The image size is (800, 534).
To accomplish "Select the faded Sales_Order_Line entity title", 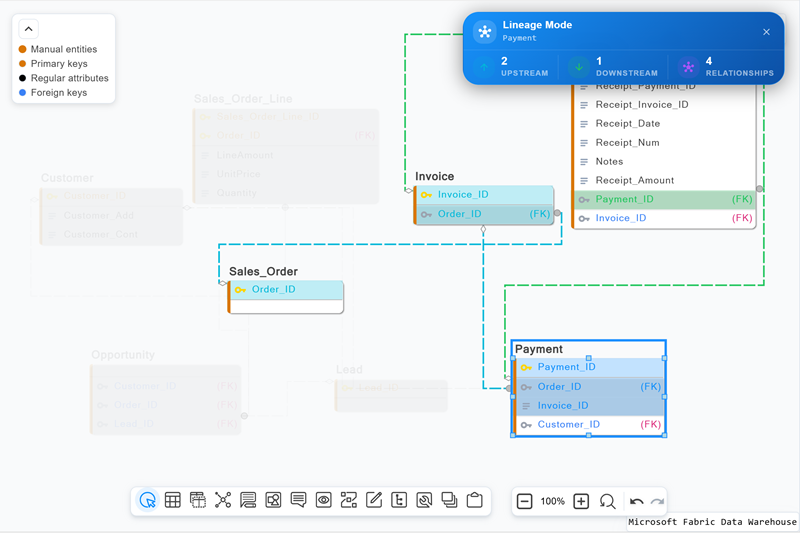I will pyautogui.click(x=243, y=99).
